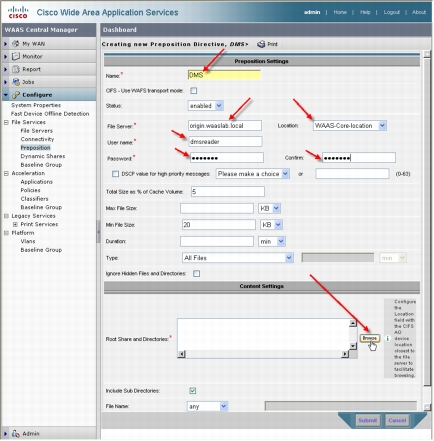Open the Status enabled dropdown
Viewport: 434px width, 441px height.
[x=205, y=106]
